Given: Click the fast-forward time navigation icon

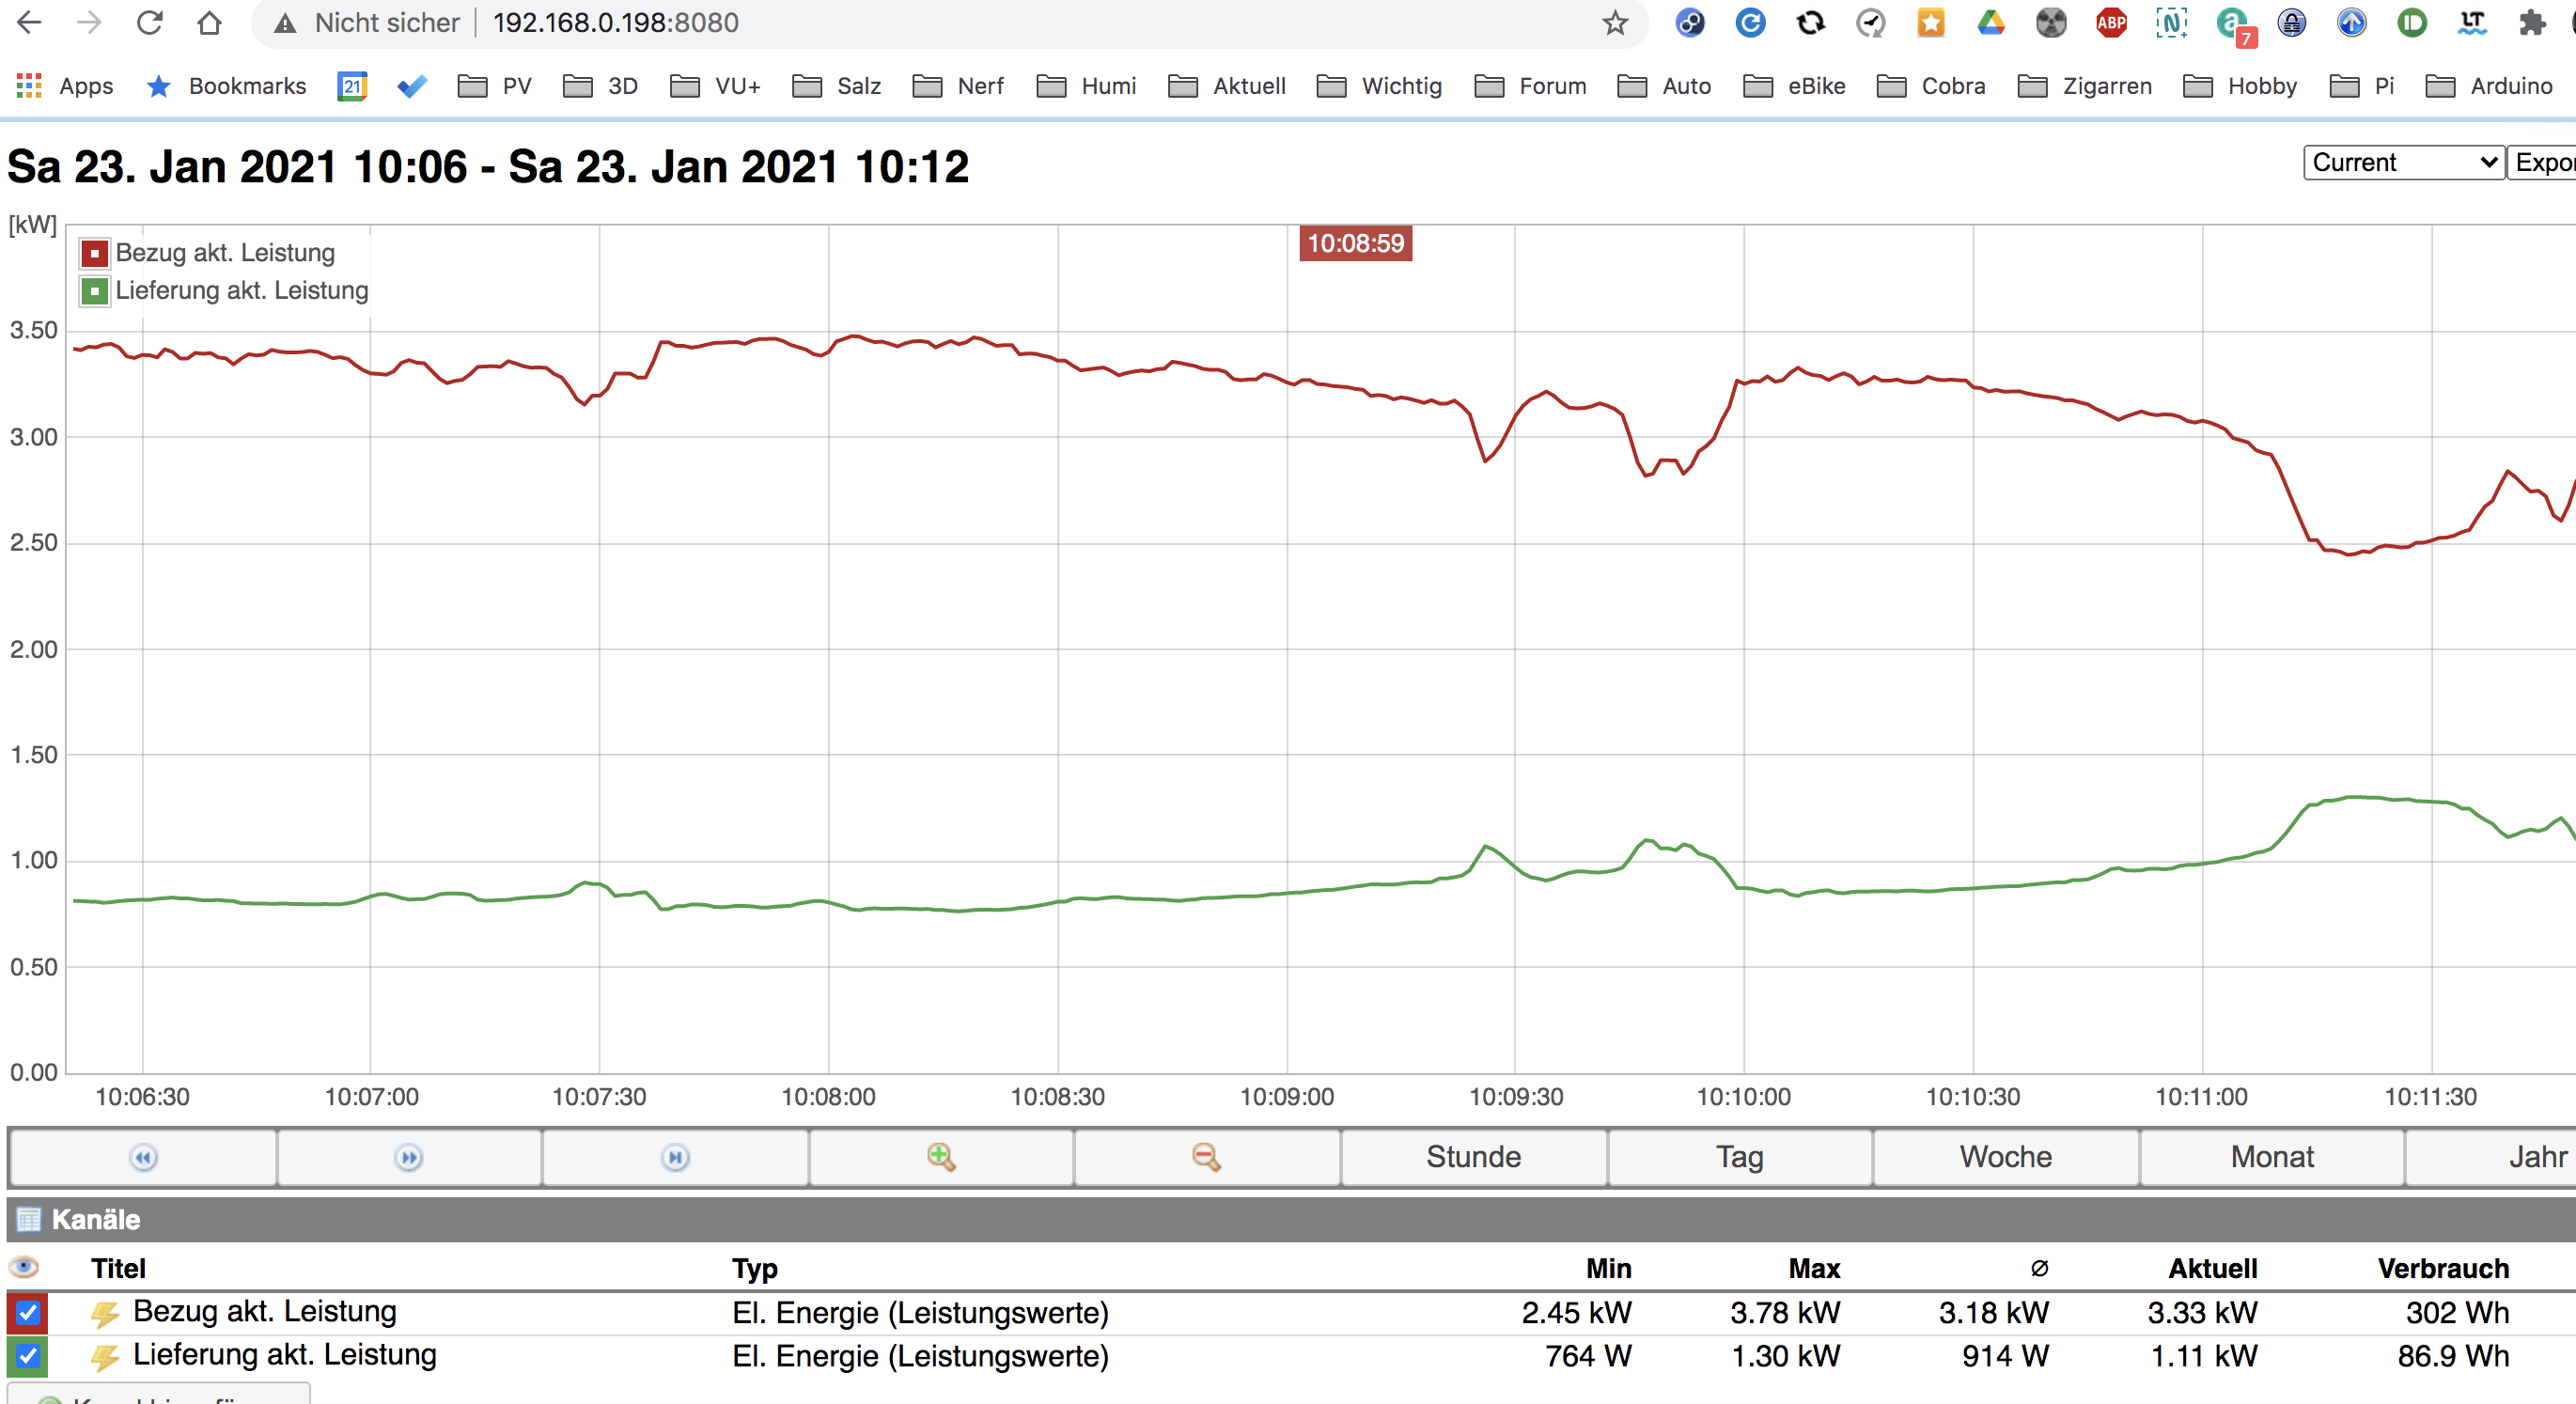Looking at the screenshot, I should [x=409, y=1157].
